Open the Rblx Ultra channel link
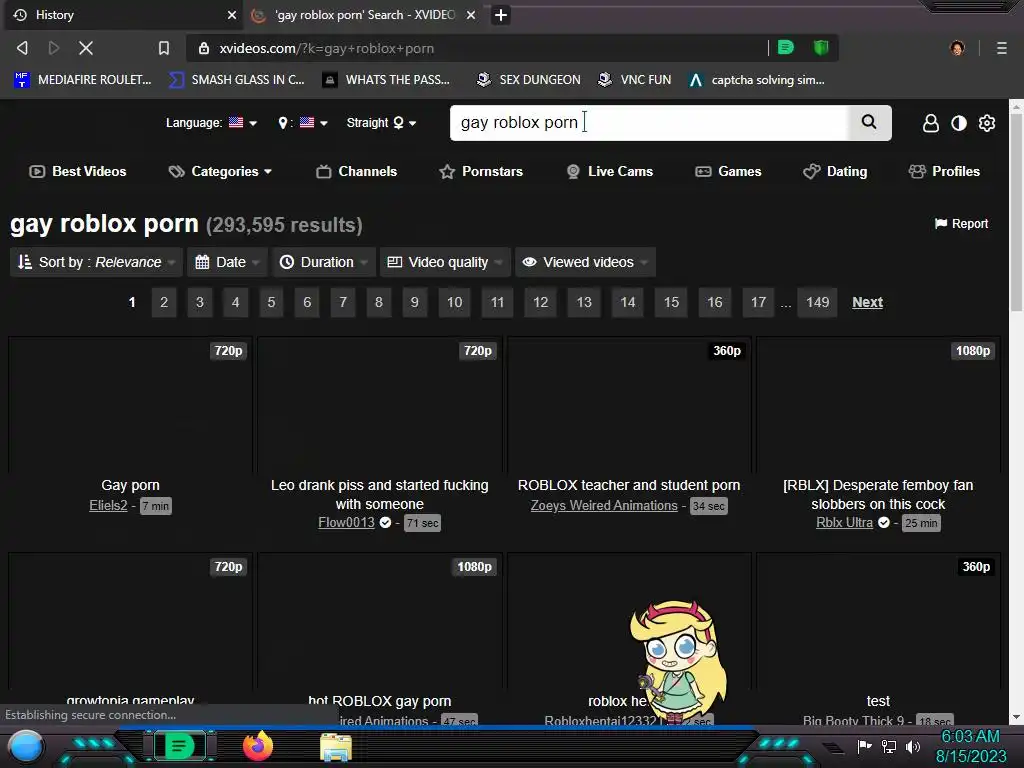This screenshot has width=1024, height=768. click(844, 522)
